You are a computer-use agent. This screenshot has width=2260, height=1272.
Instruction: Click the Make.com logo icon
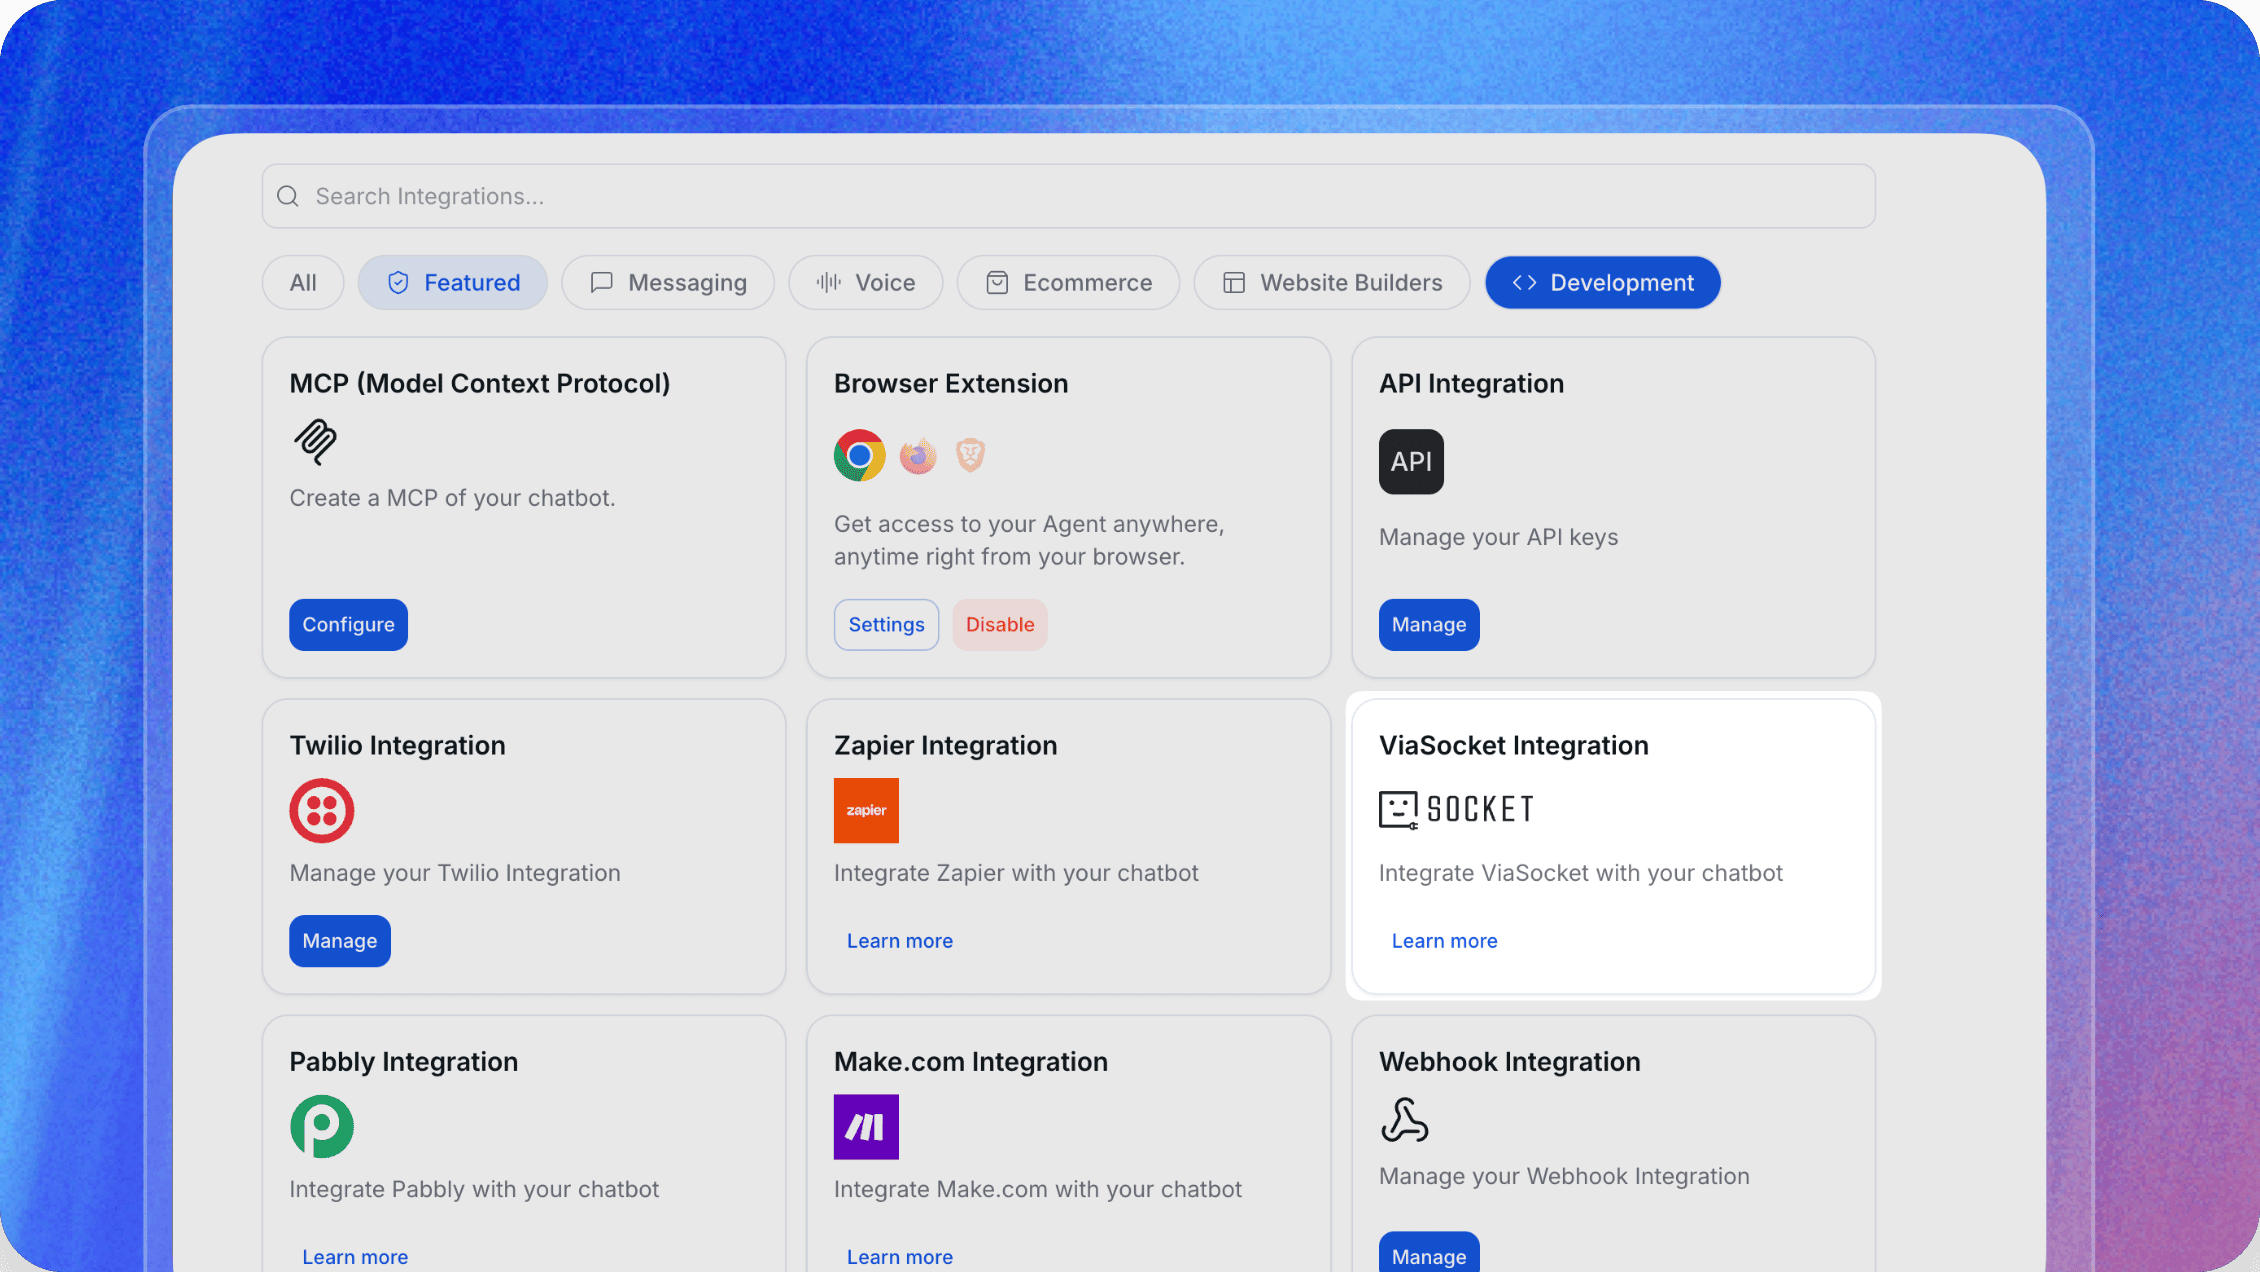click(x=866, y=1126)
